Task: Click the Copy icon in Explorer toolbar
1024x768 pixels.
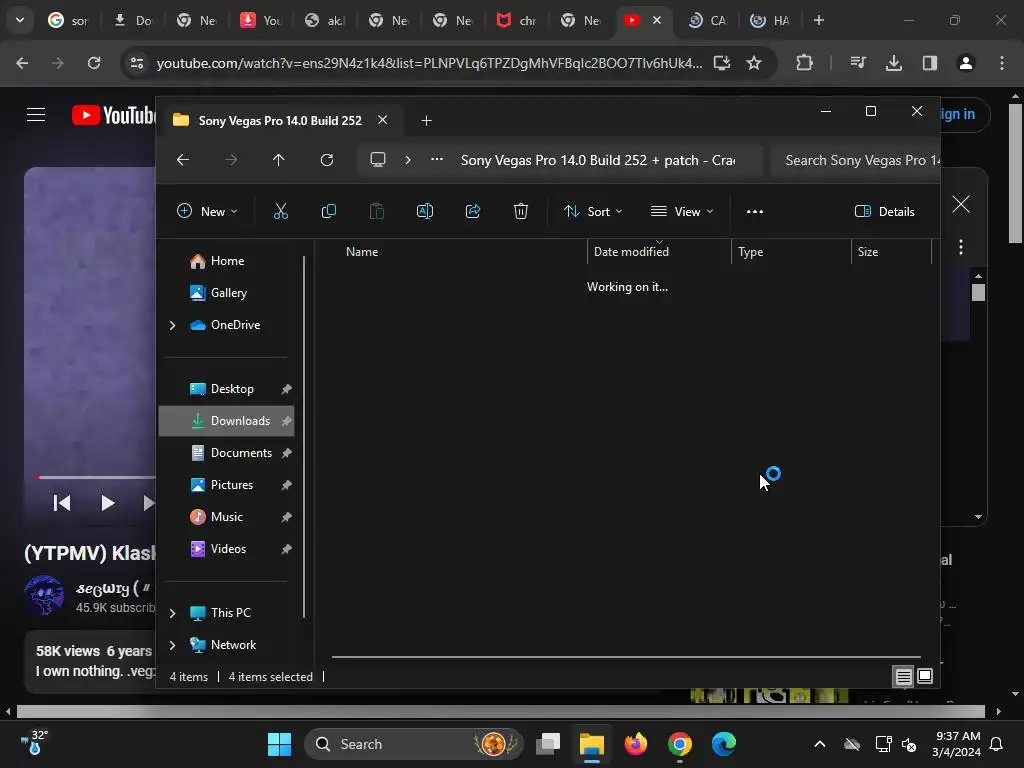Action: (328, 211)
